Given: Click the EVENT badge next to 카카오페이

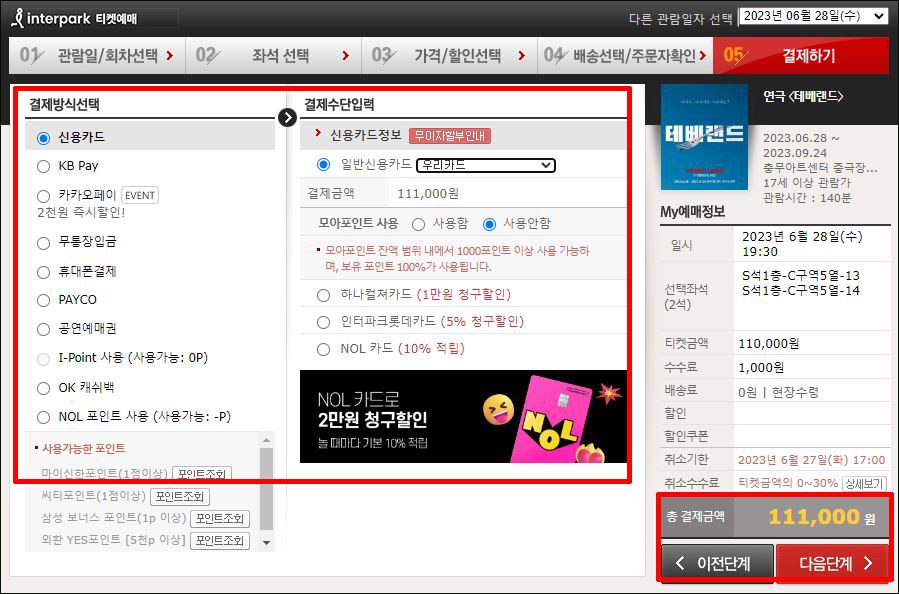Looking at the screenshot, I should [x=140, y=196].
